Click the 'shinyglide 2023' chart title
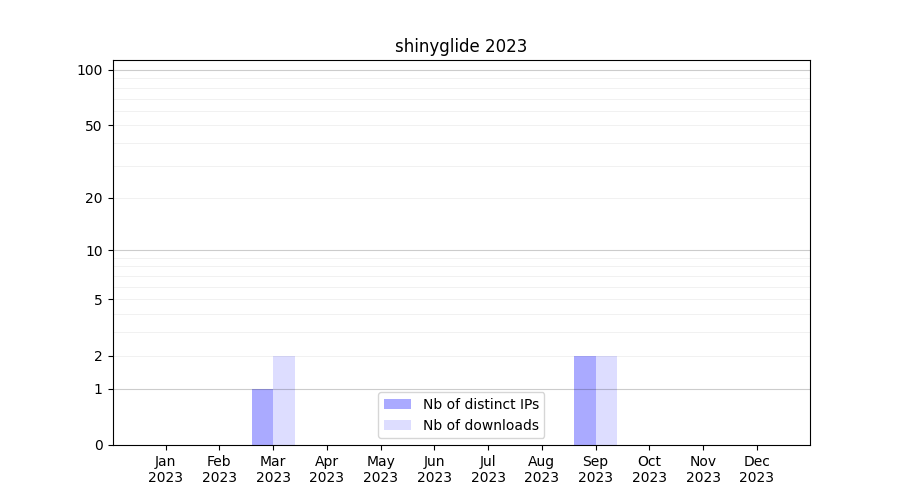The height and width of the screenshot is (500, 900). tap(460, 46)
